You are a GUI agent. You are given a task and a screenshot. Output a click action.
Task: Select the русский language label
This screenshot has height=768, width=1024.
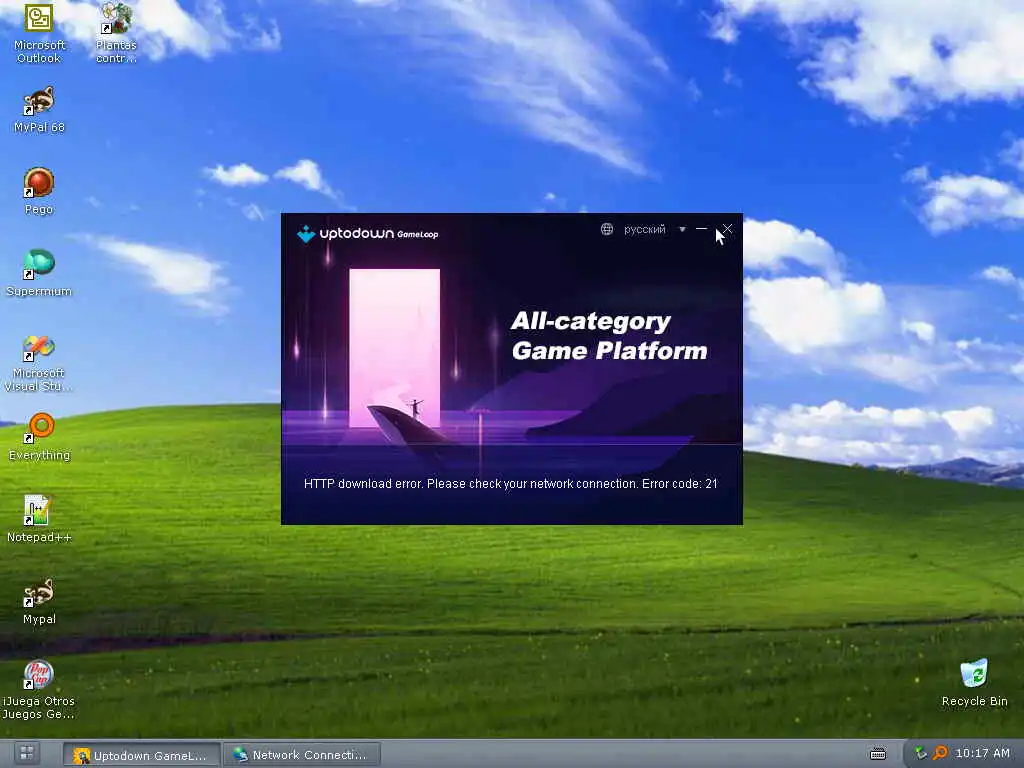pos(645,229)
